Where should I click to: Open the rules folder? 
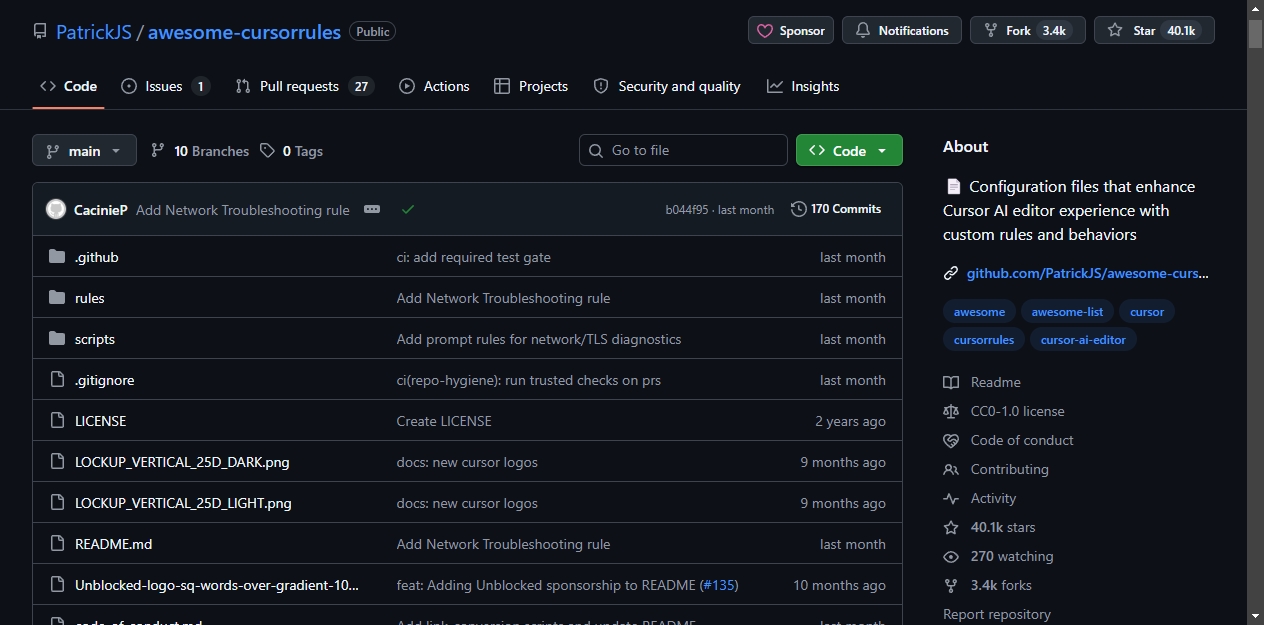tap(90, 298)
